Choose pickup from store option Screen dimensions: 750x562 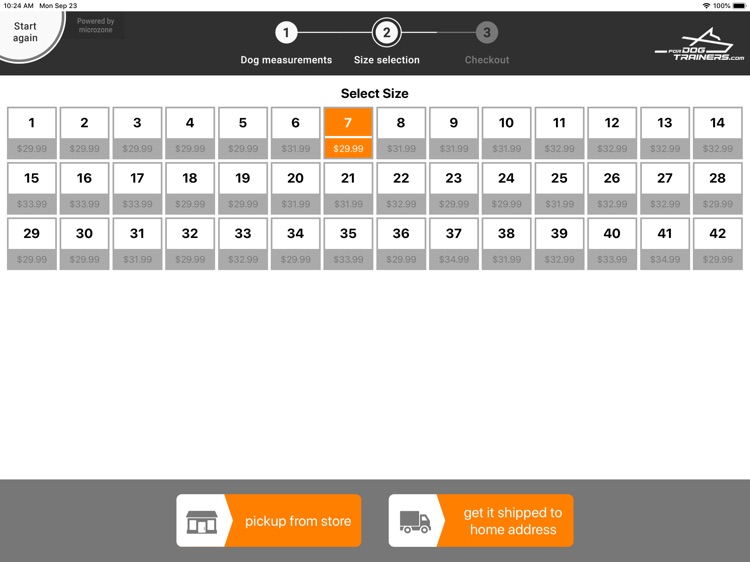point(269,520)
